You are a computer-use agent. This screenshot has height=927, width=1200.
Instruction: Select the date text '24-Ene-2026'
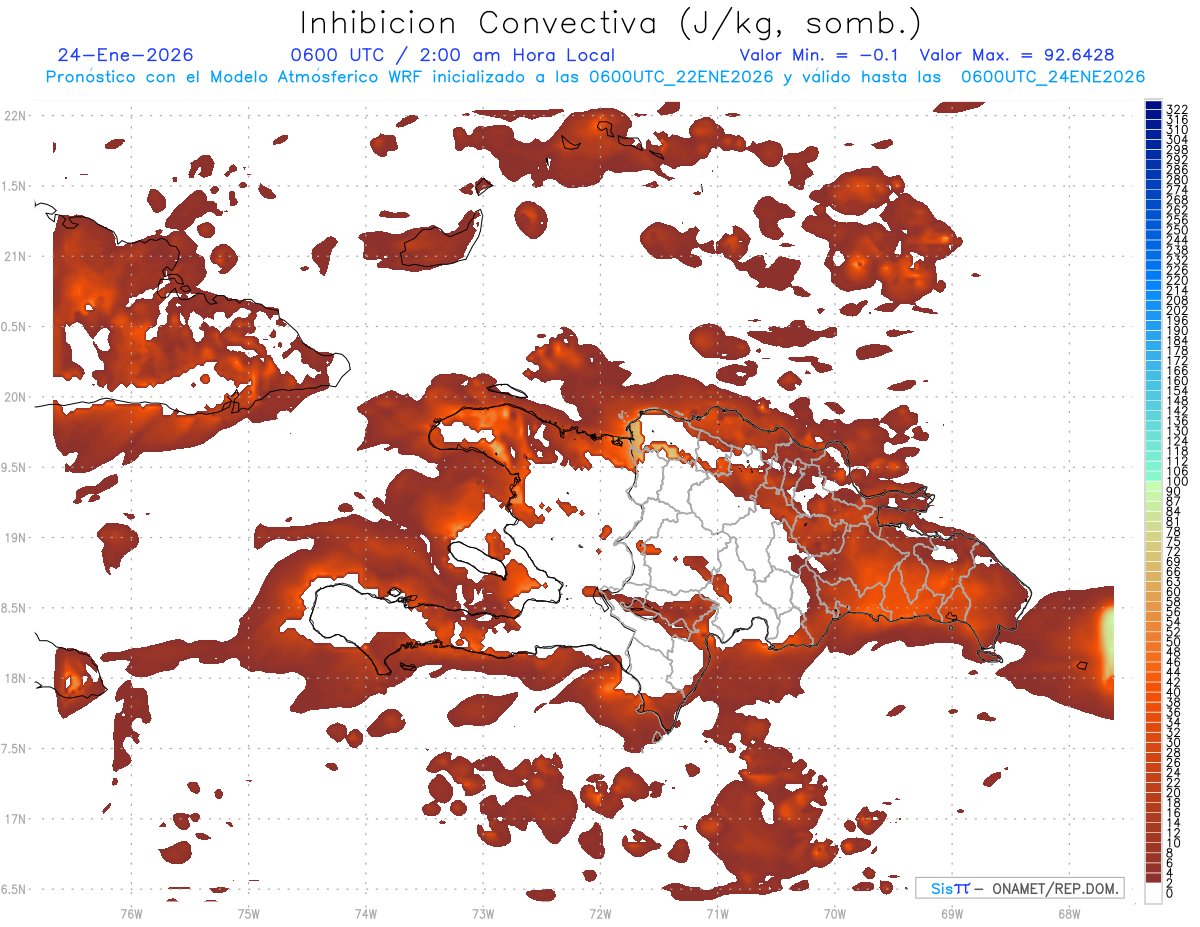[126, 55]
